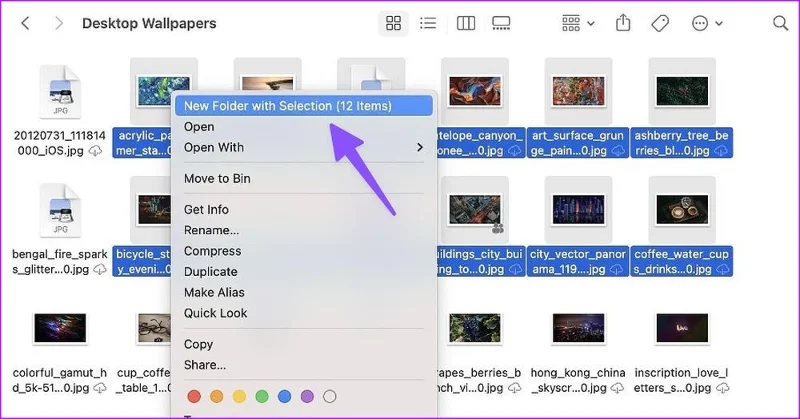Click the grapes berries thumbnail

[474, 328]
